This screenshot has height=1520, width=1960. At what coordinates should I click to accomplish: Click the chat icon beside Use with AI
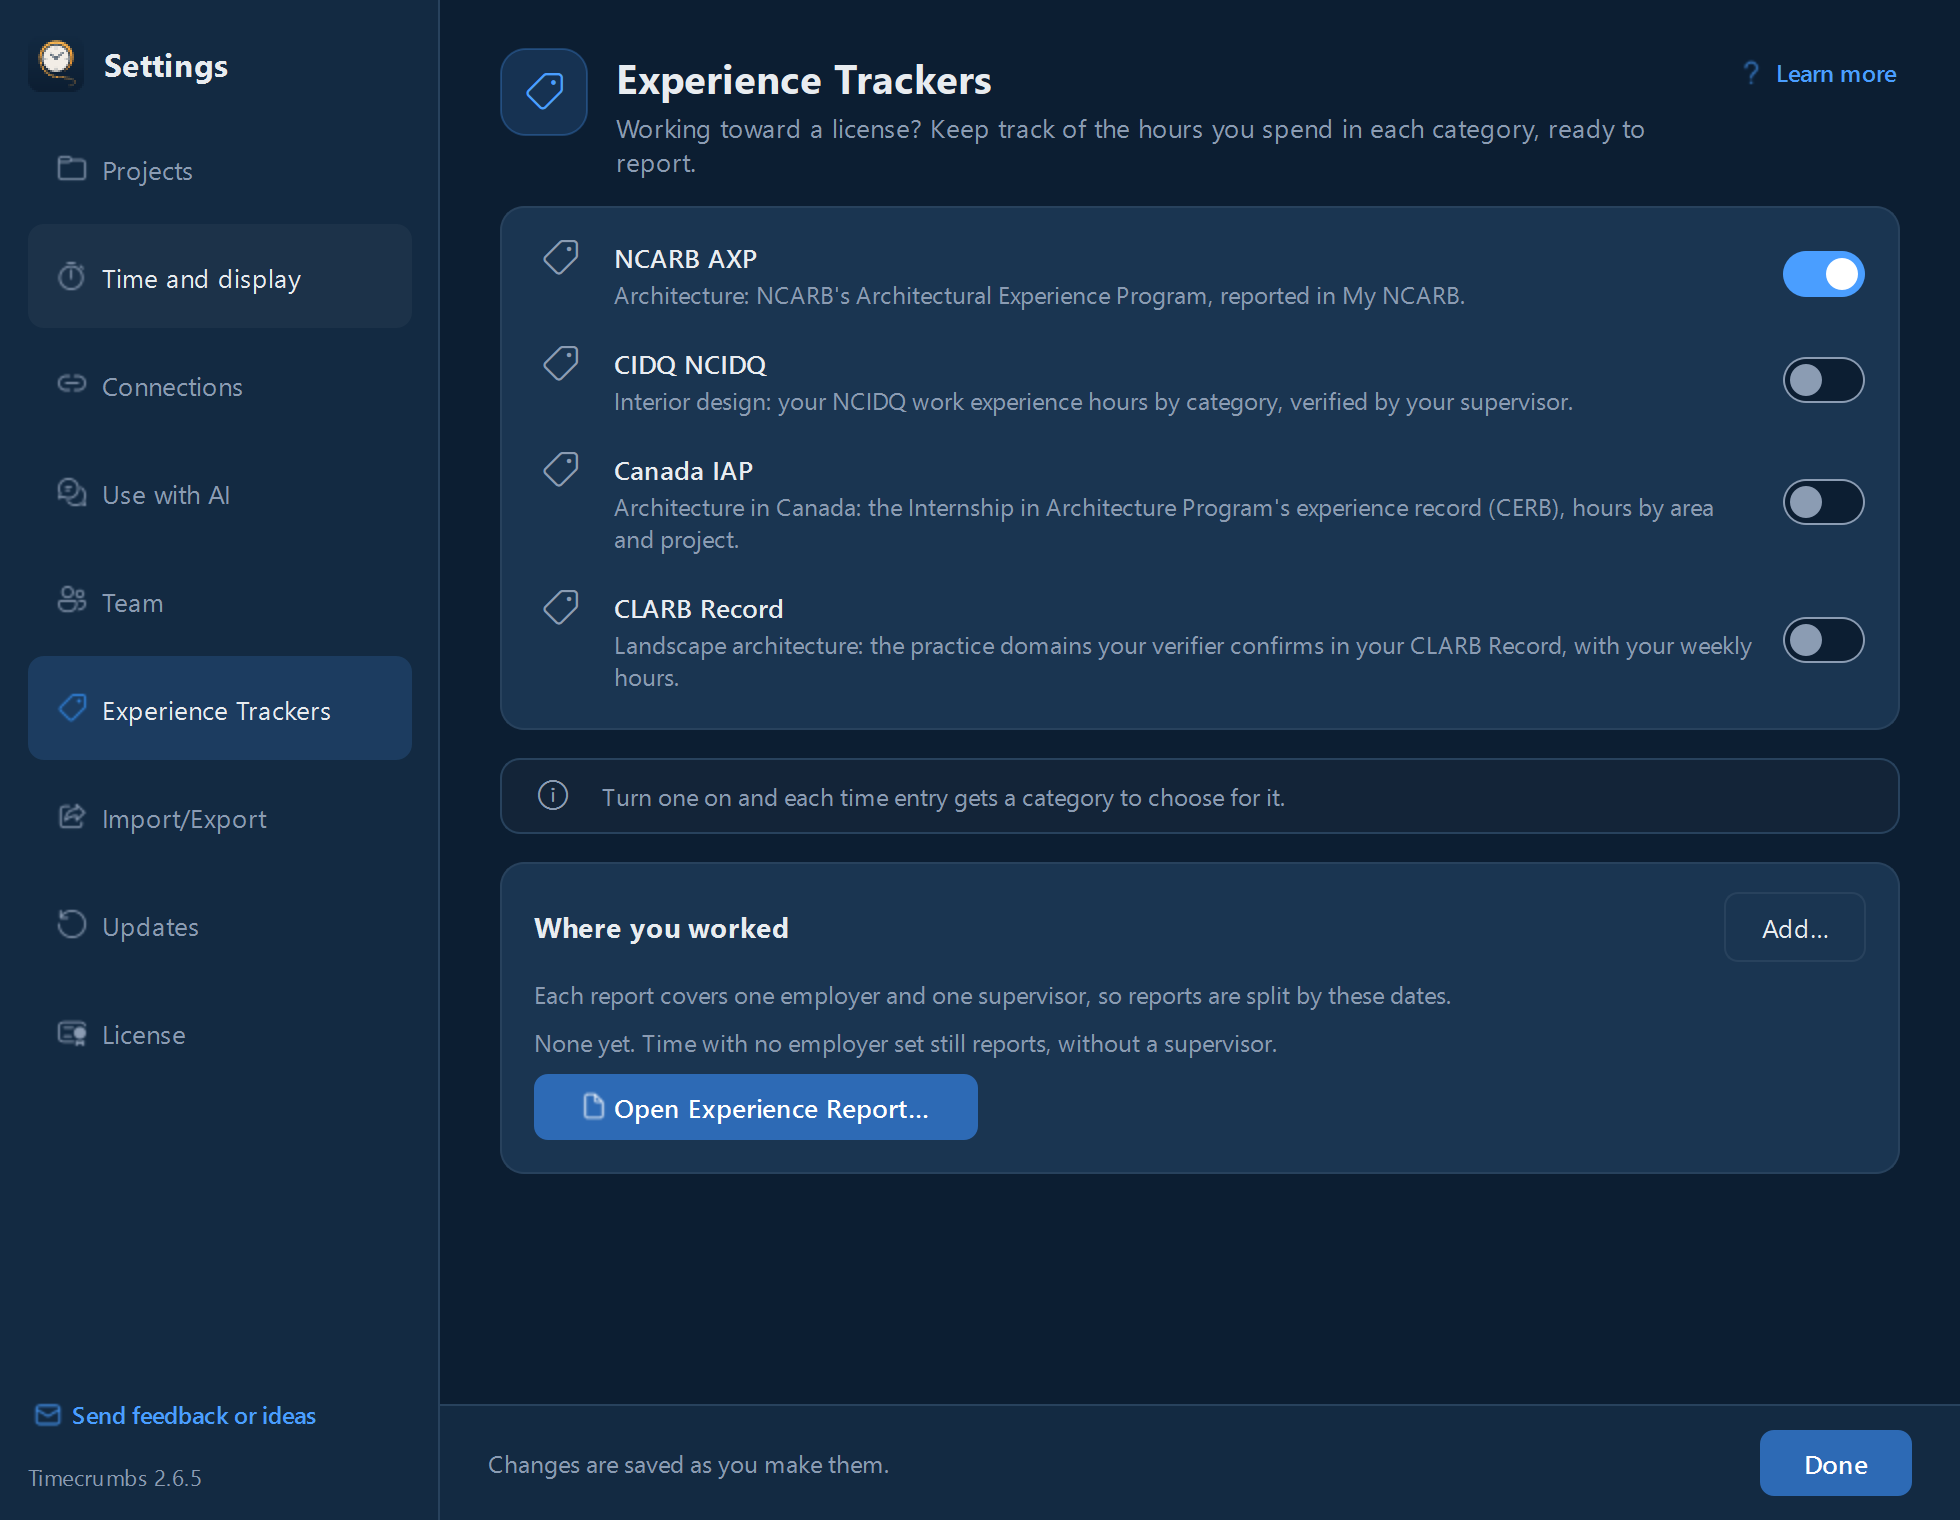(71, 492)
